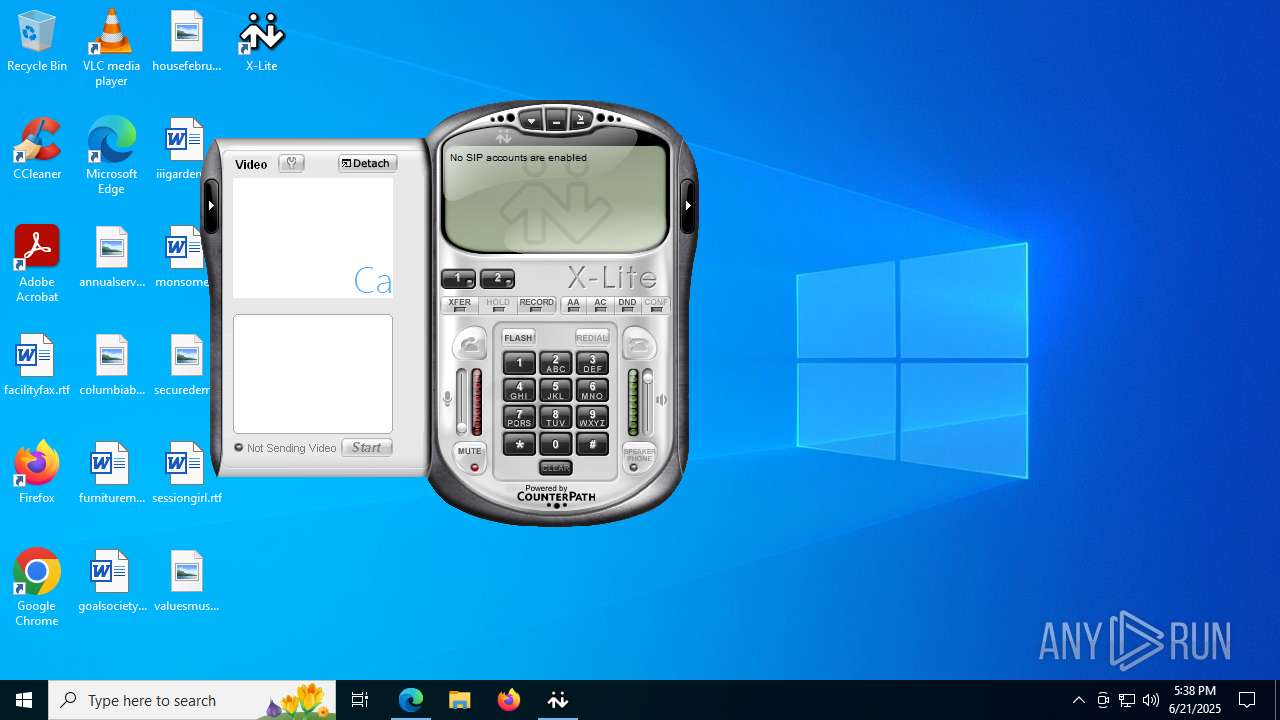Dial 3 DEF on keypad

pyautogui.click(x=592, y=363)
